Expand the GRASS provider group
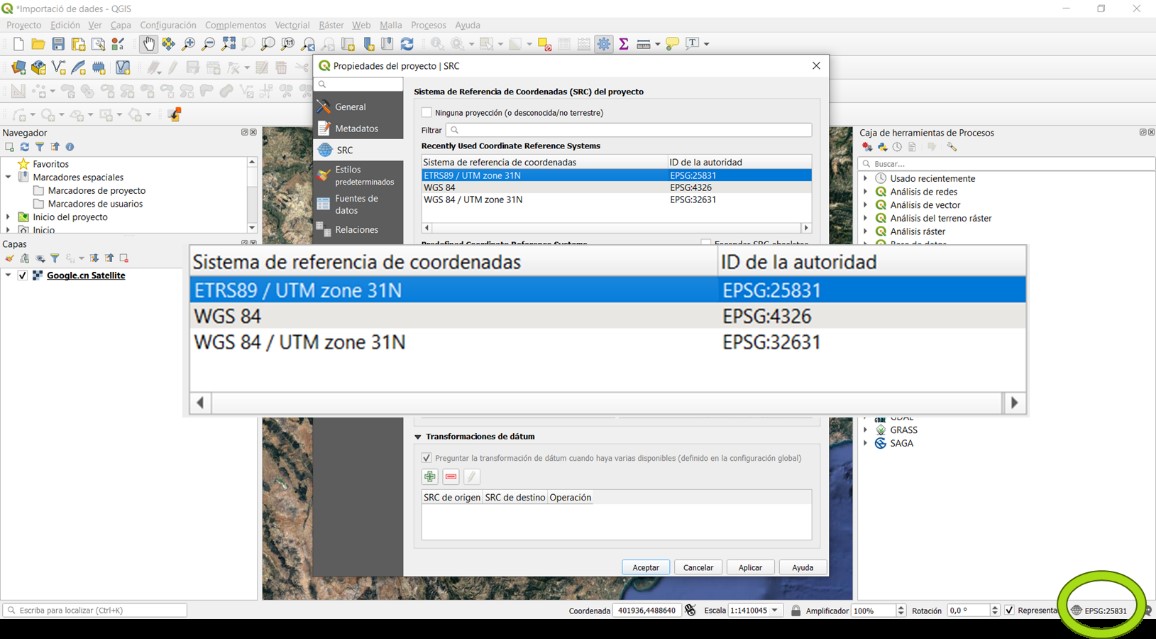This screenshot has width=1156, height=639. [866, 430]
